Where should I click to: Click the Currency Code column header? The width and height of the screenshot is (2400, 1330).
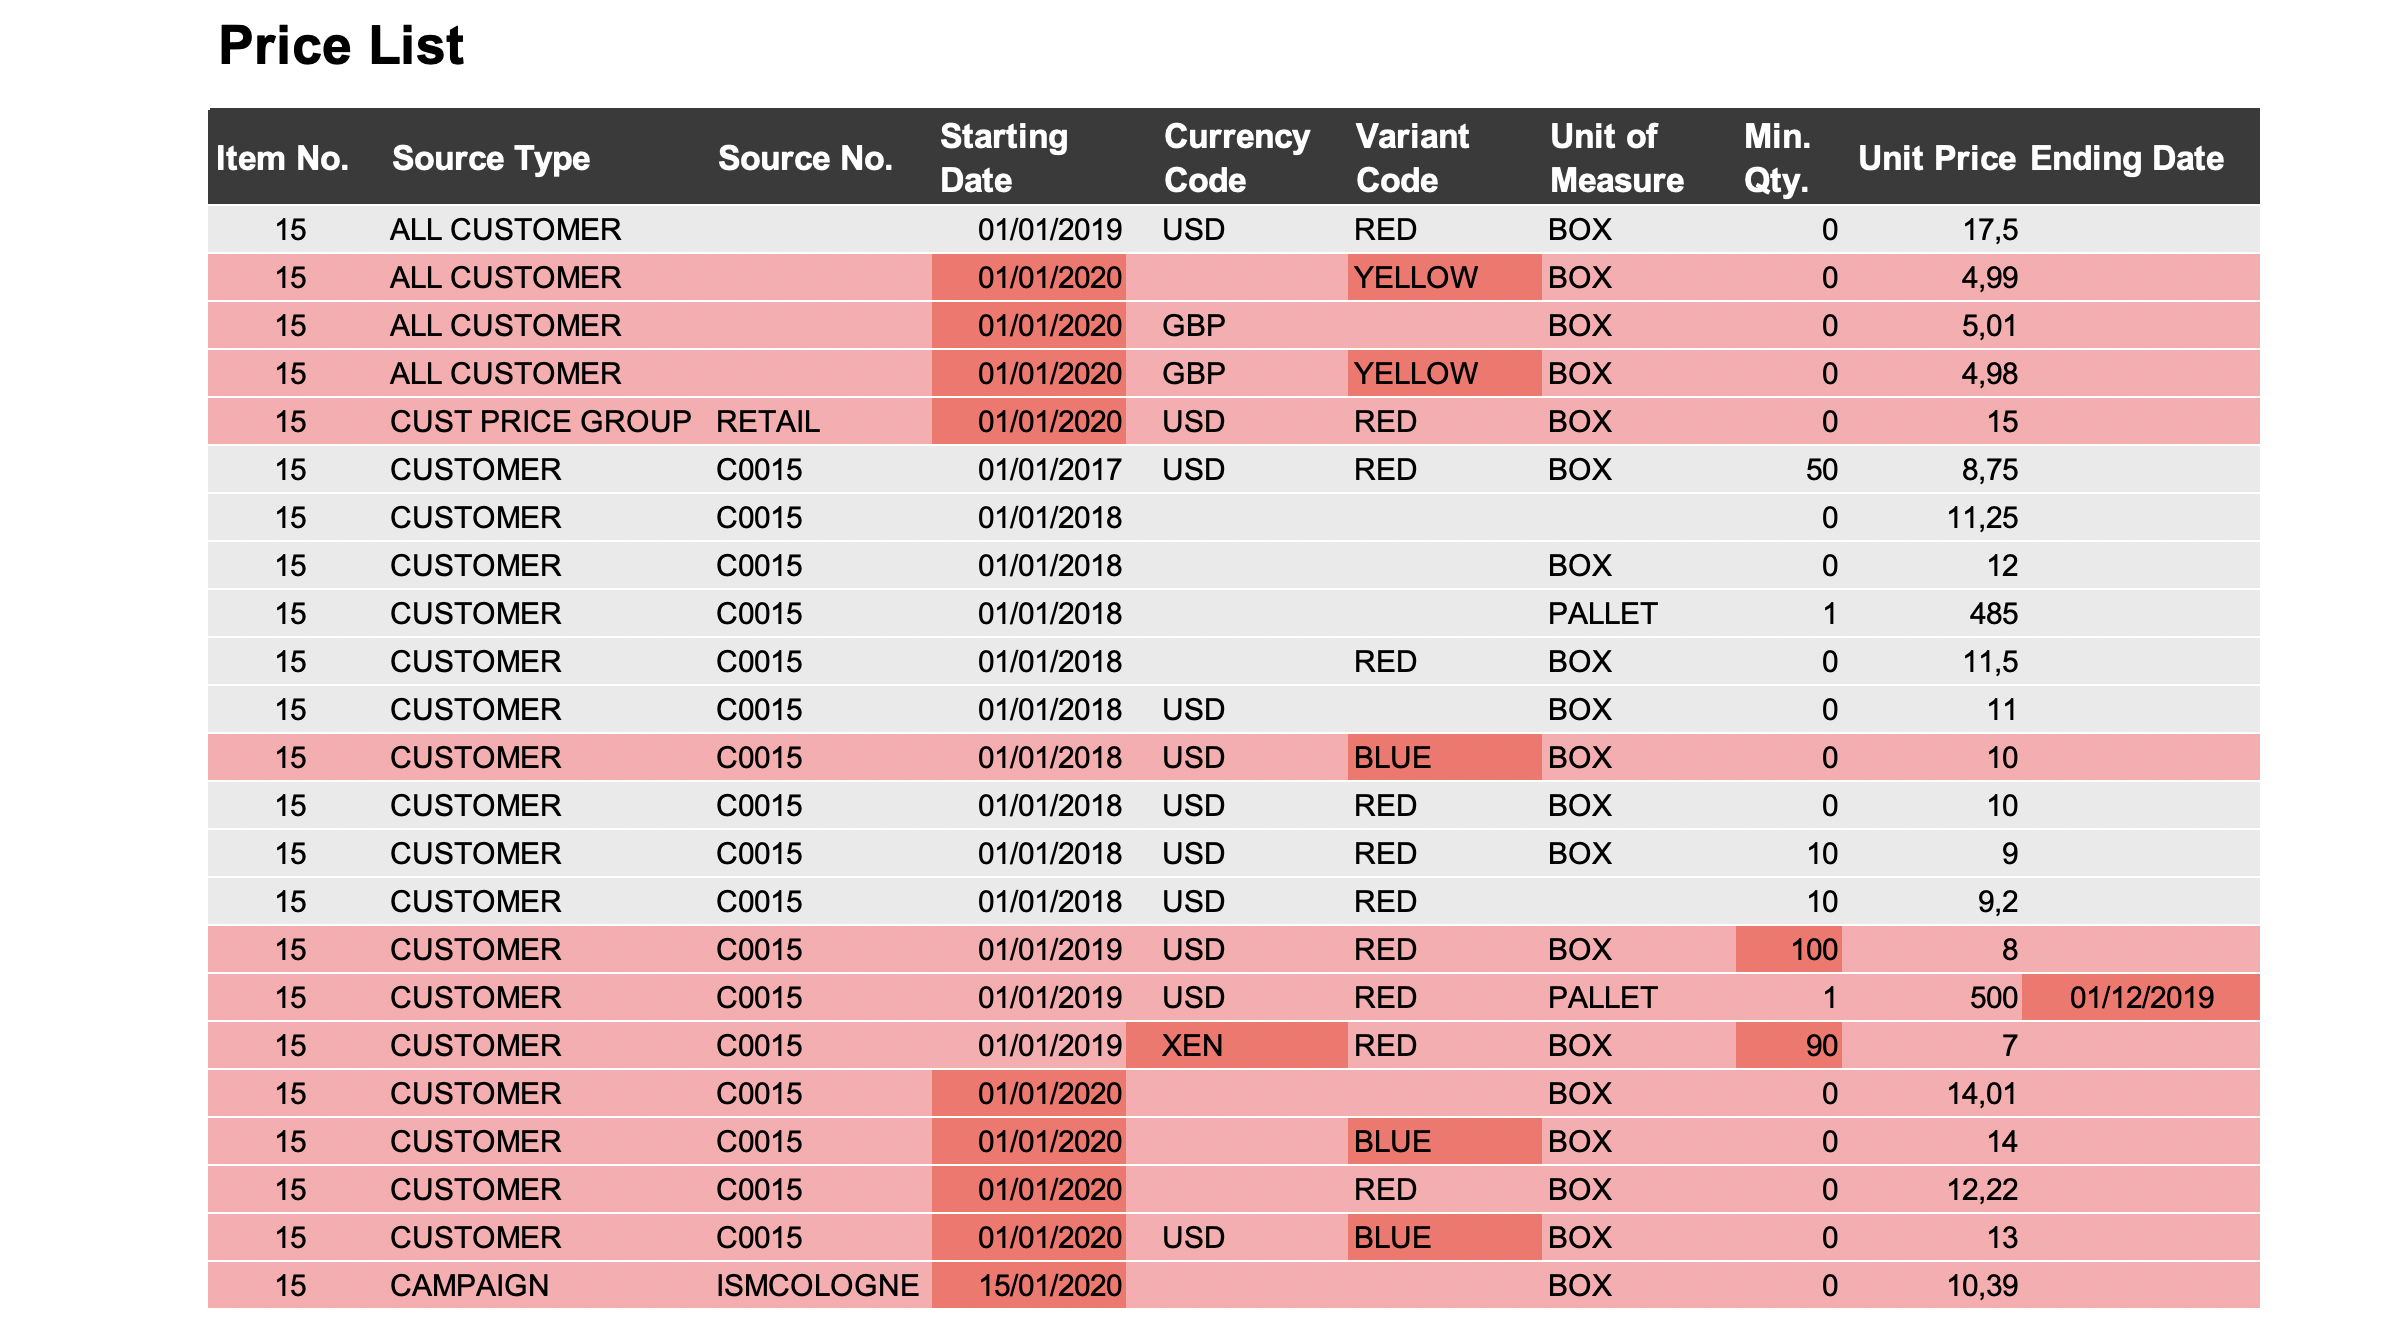[x=1236, y=158]
